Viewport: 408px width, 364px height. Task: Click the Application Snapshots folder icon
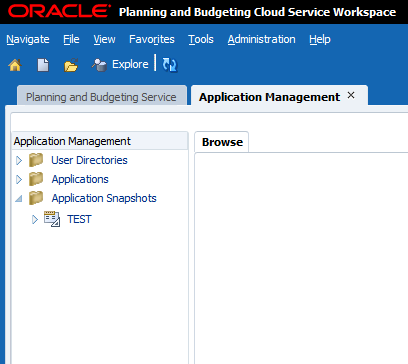click(36, 198)
